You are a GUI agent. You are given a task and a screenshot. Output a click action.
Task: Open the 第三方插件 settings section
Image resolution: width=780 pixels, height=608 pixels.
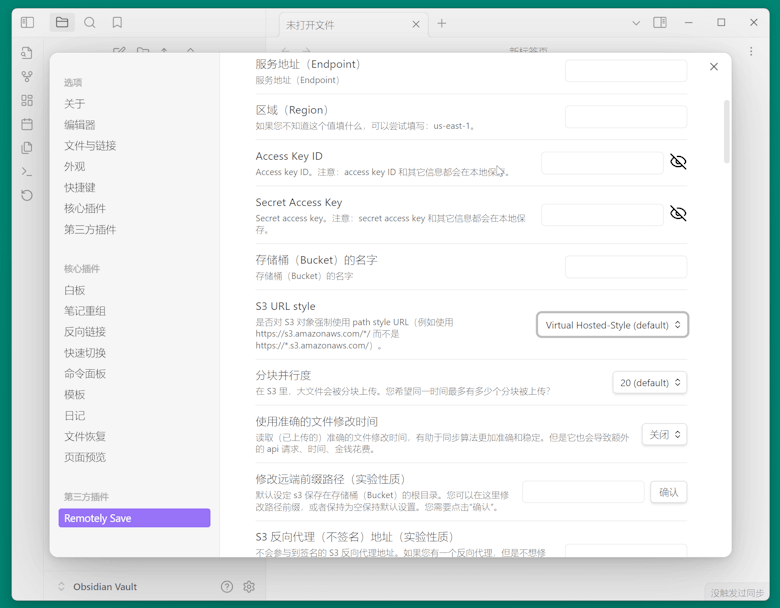(90, 230)
